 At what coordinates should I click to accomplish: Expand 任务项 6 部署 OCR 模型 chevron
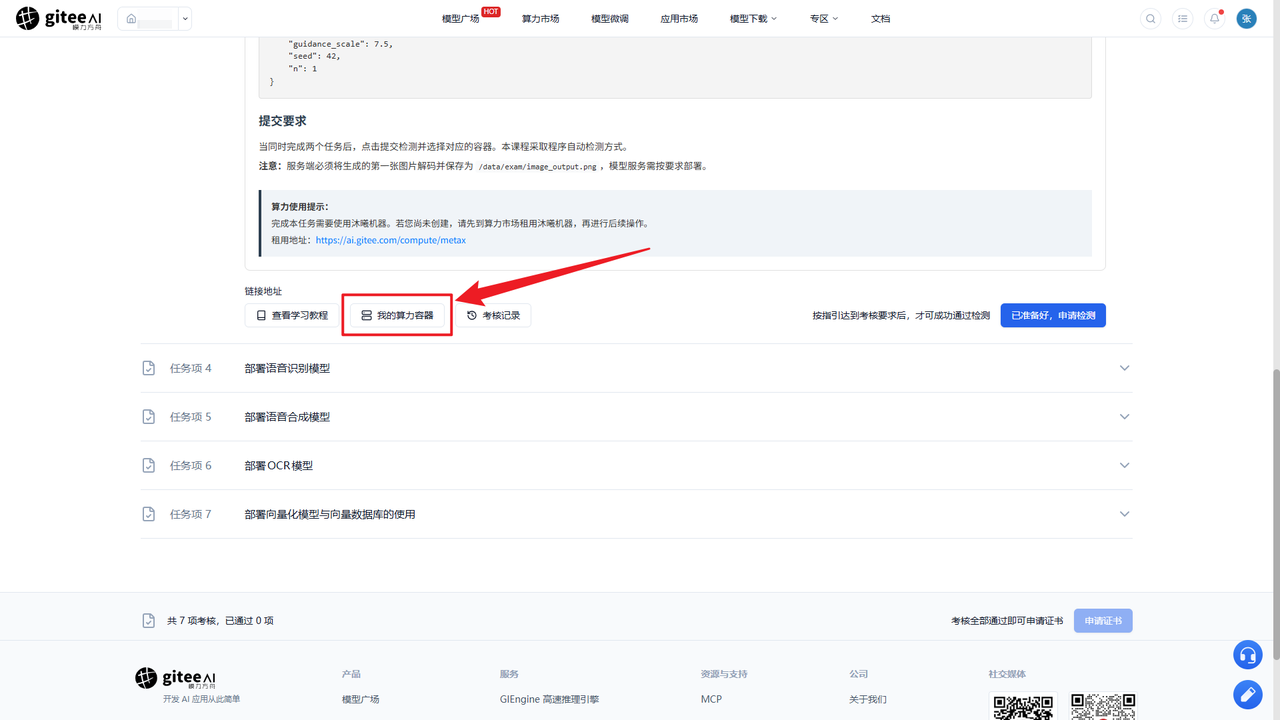[x=1124, y=465]
